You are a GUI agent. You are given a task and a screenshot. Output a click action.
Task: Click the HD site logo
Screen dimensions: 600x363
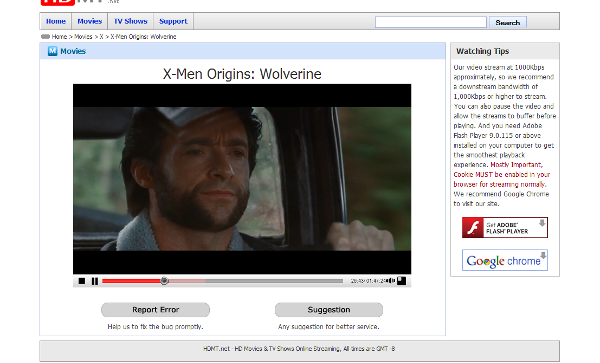pos(57,2)
